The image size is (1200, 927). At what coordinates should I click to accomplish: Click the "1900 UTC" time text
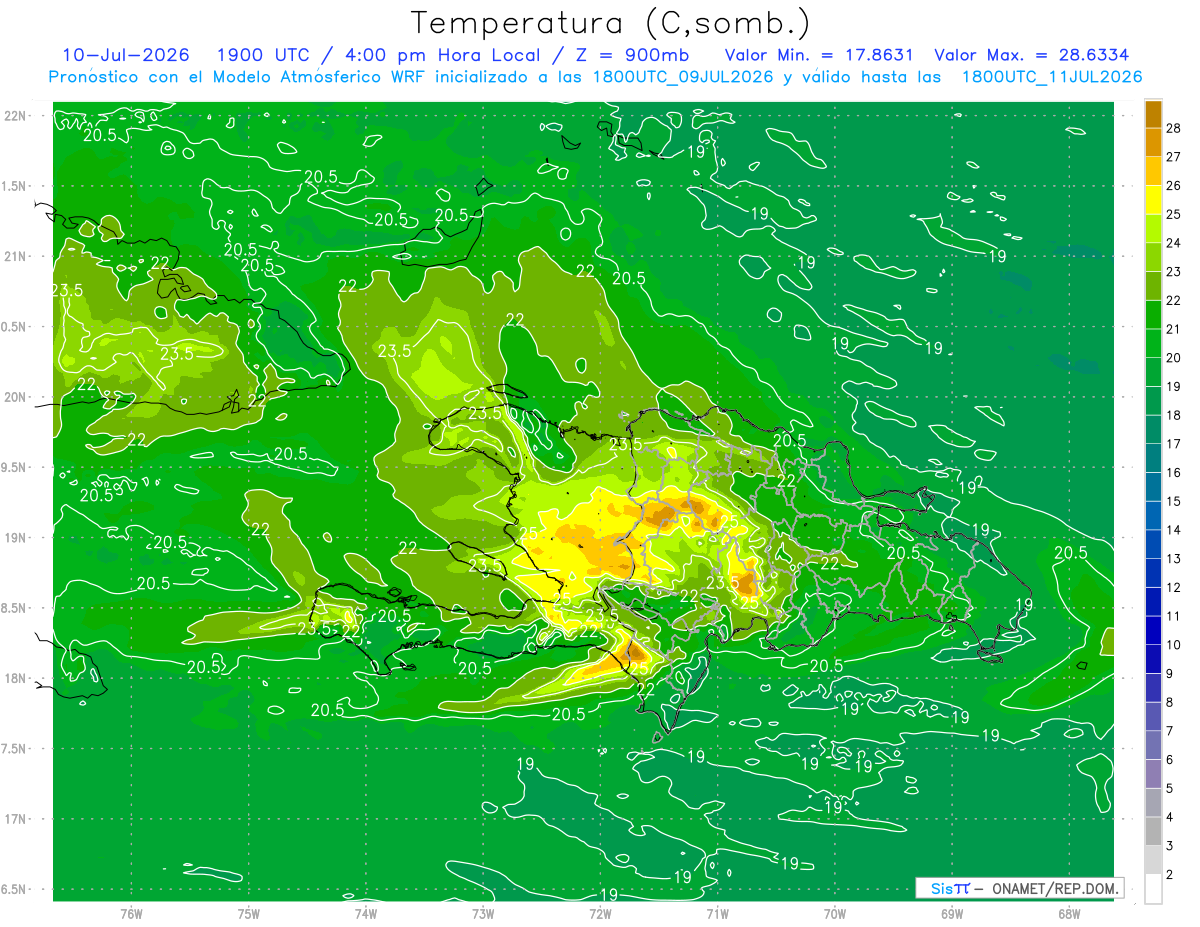(265, 55)
